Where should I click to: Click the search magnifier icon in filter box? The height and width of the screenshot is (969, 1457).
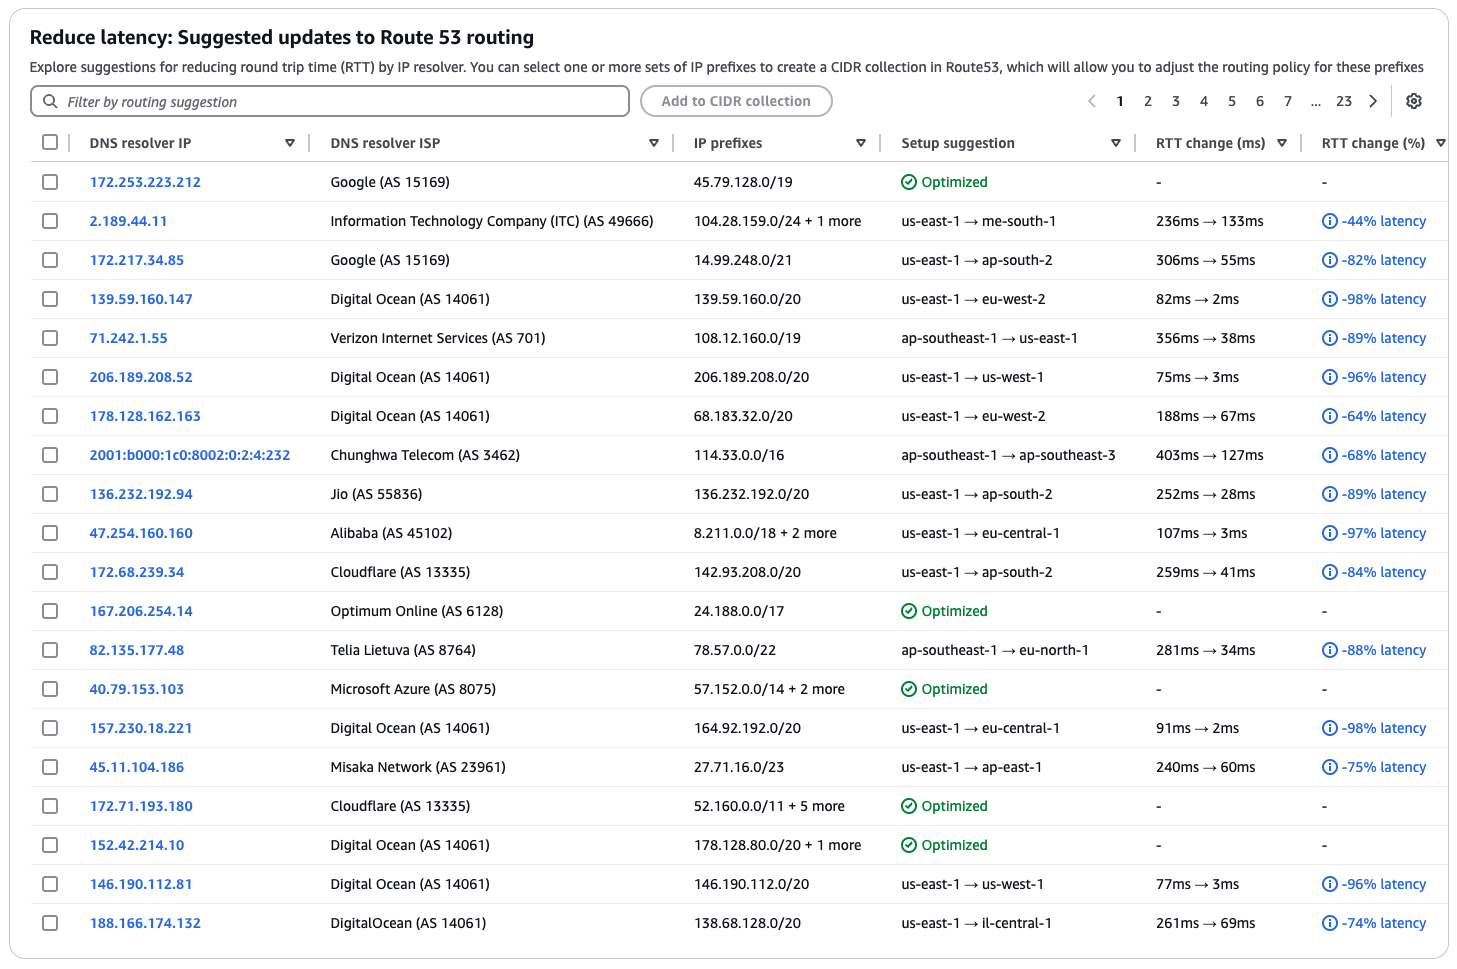[x=50, y=101]
